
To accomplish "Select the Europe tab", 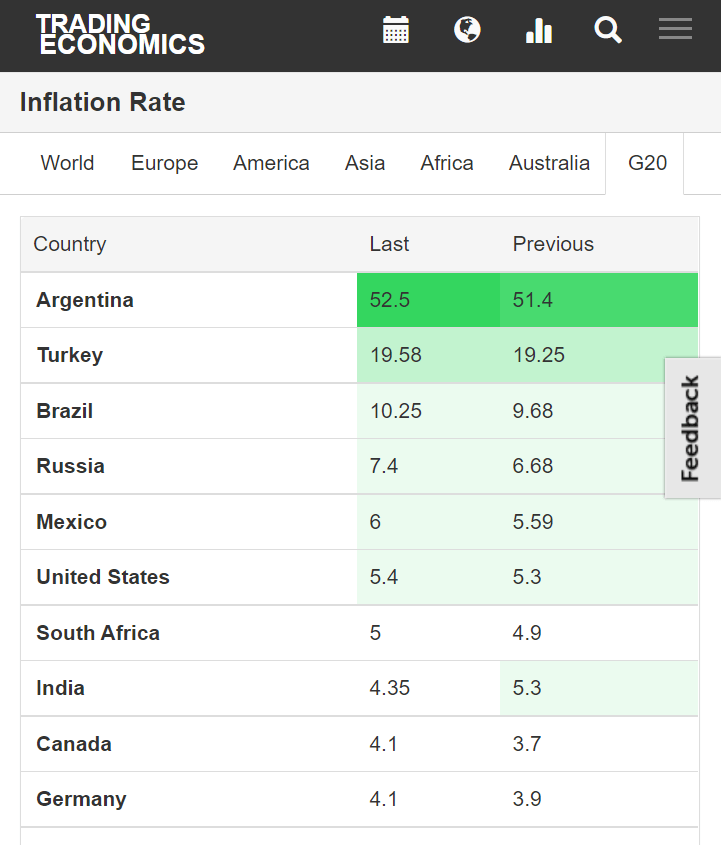I will 164,163.
